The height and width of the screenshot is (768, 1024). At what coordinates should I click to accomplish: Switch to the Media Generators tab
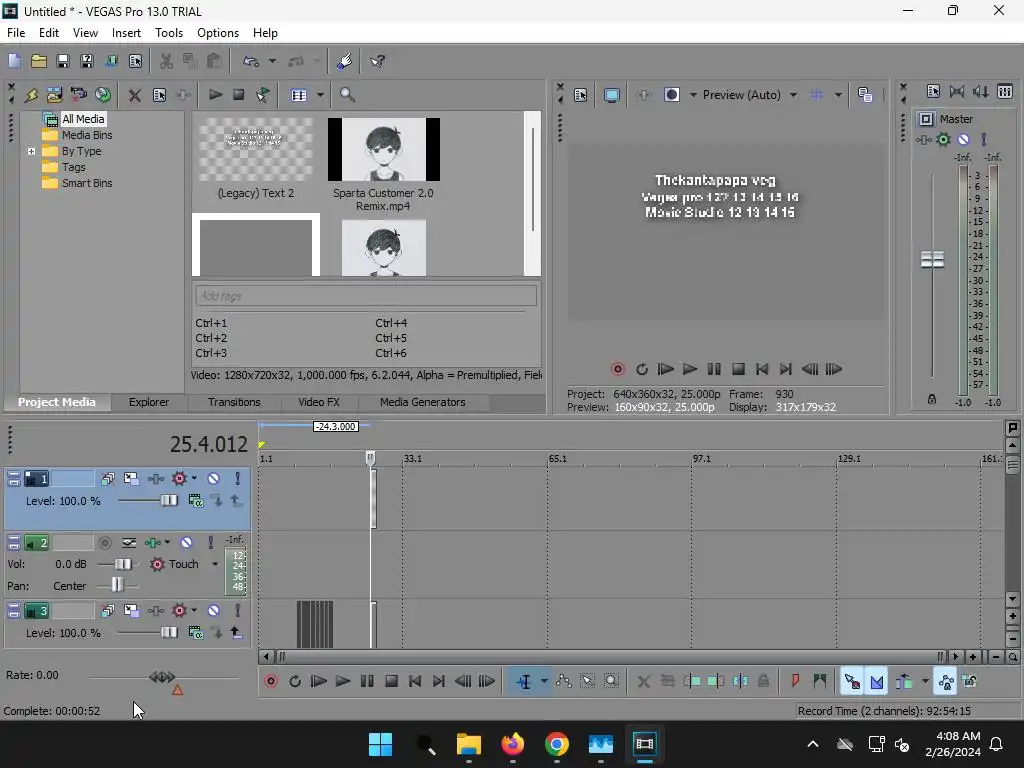(x=423, y=402)
